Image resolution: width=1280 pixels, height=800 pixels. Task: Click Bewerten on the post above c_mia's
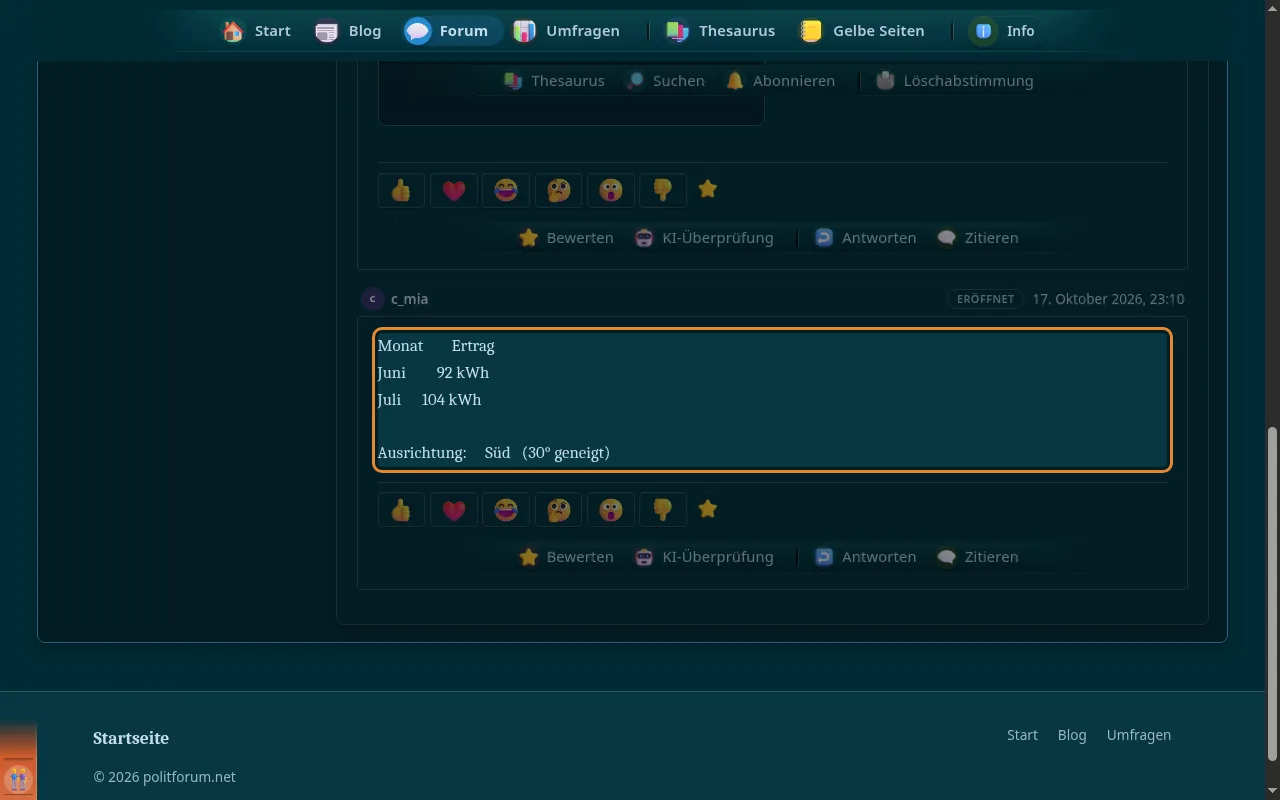(x=566, y=238)
